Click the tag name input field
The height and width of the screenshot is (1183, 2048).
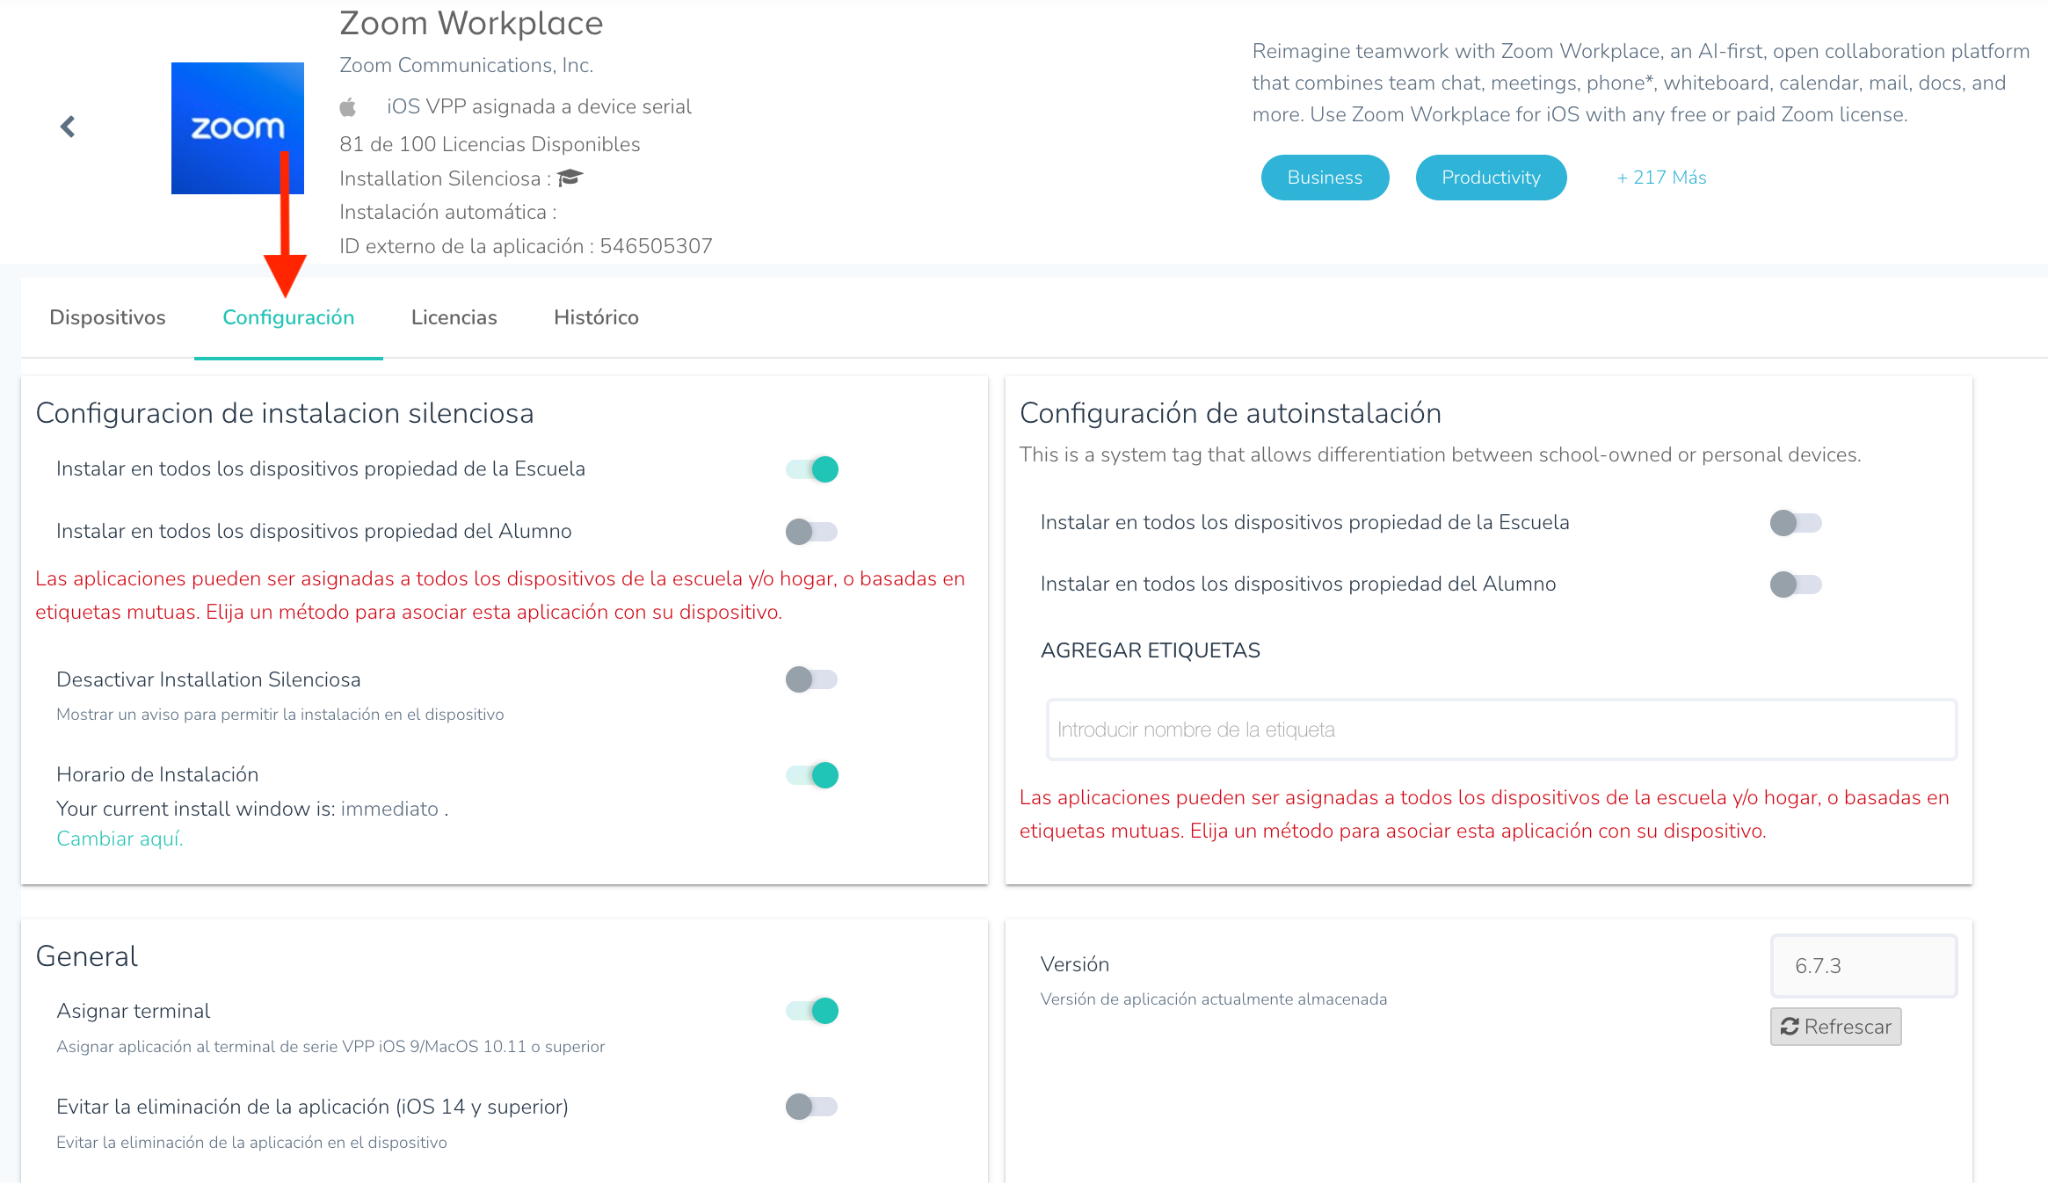pos(1500,730)
